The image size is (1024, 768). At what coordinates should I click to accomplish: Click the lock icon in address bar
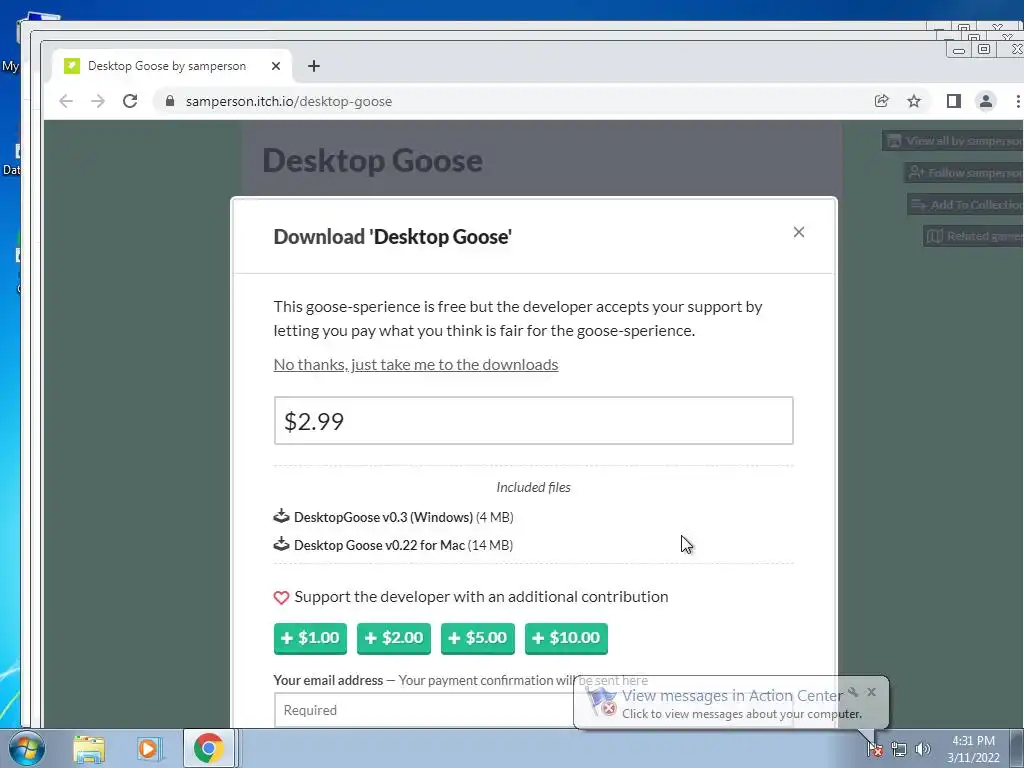pyautogui.click(x=170, y=101)
